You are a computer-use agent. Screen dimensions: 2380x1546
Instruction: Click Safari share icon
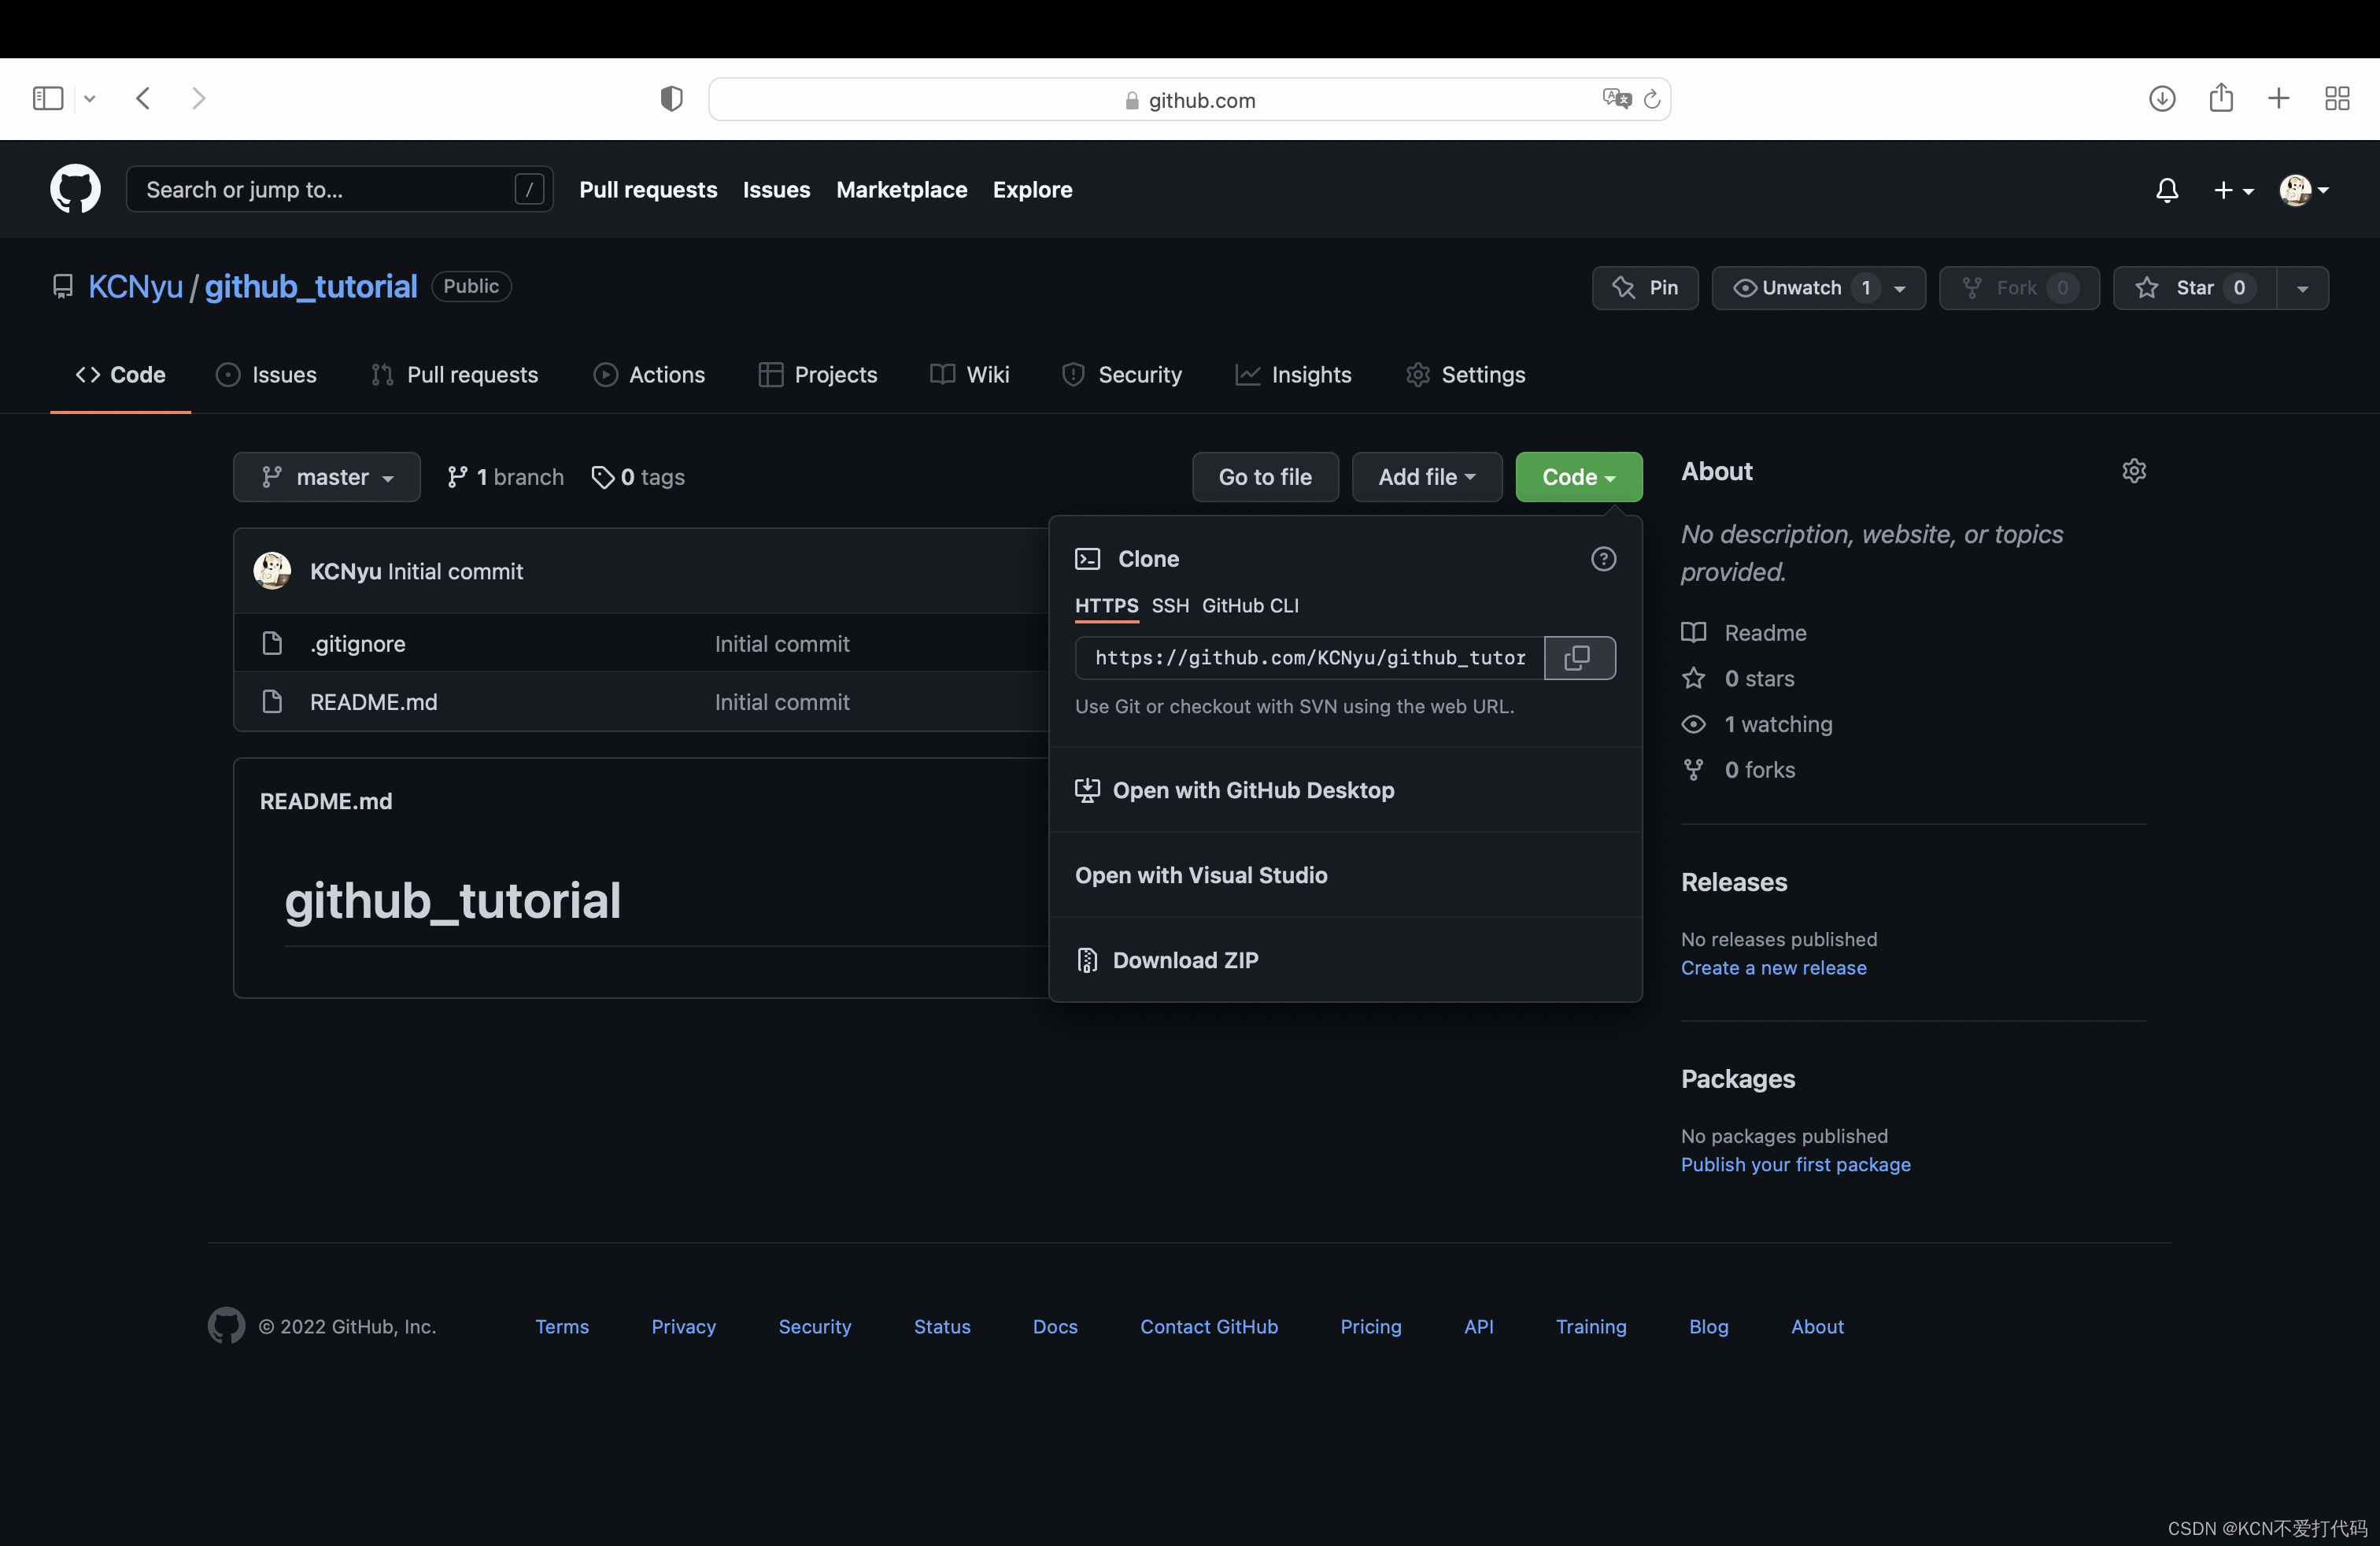point(2221,97)
